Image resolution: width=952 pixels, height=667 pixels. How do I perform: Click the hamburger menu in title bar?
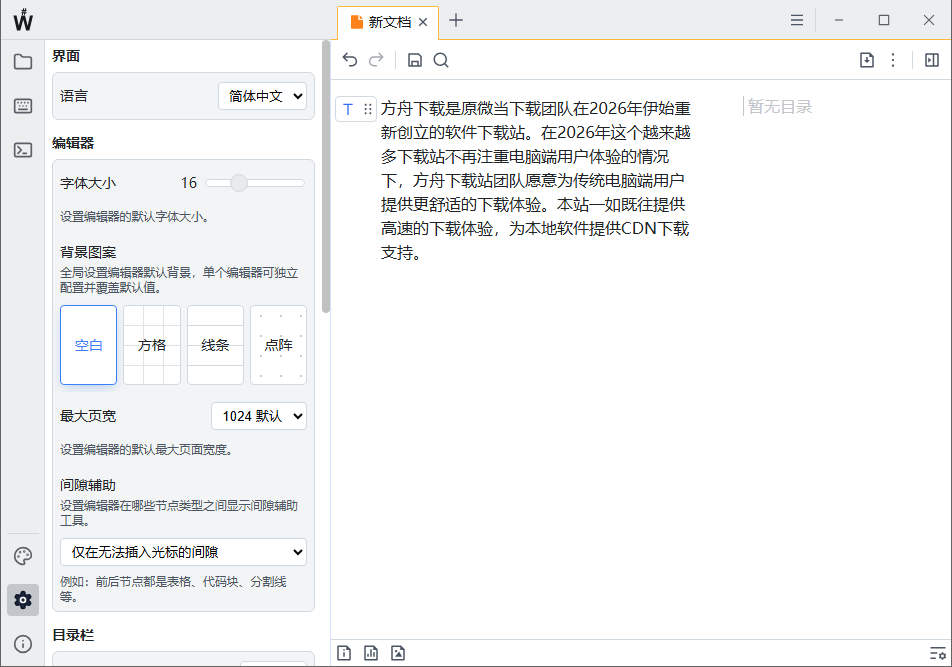[x=797, y=21]
